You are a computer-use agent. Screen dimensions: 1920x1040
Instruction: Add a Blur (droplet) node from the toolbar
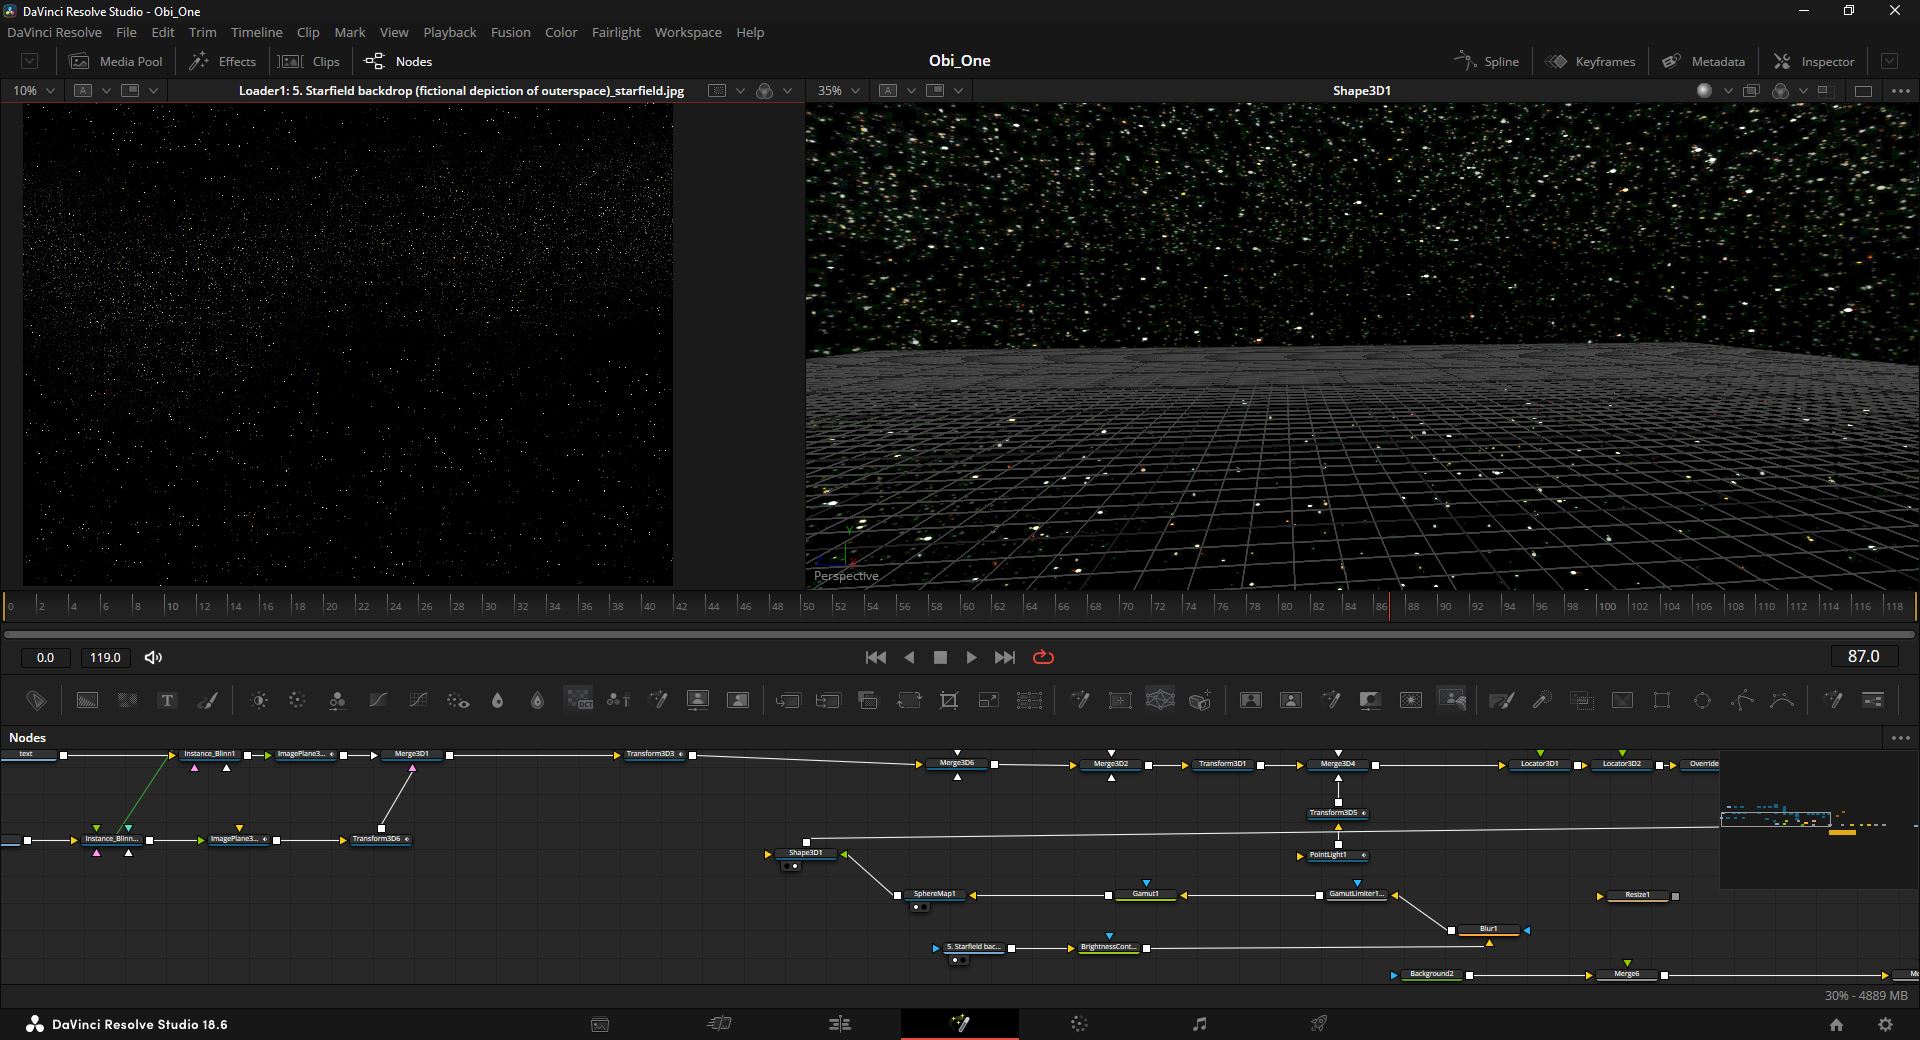click(x=497, y=700)
